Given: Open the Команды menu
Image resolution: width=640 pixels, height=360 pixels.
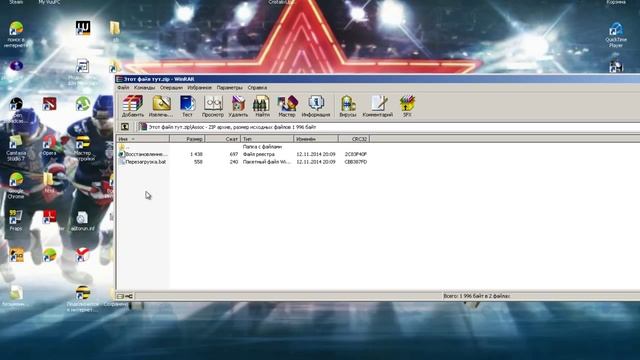Looking at the screenshot, I should click(144, 87).
